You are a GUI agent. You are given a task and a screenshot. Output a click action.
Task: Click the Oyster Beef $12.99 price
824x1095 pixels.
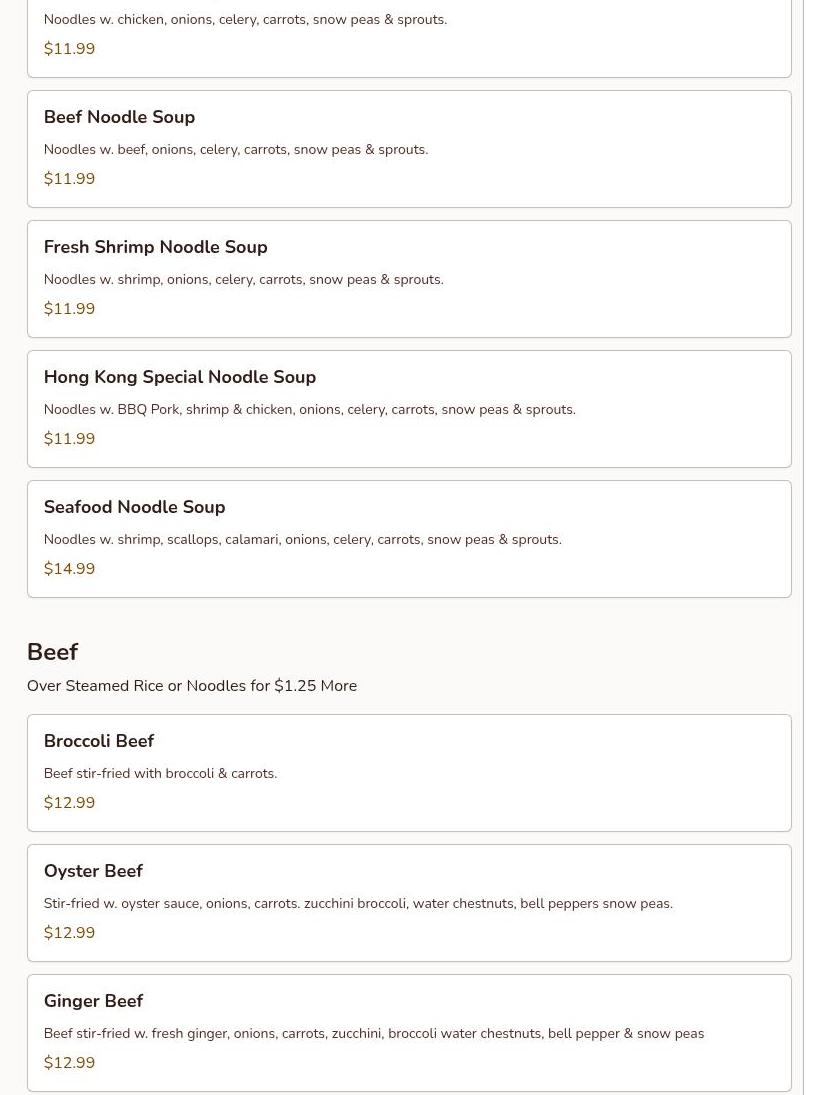69,933
